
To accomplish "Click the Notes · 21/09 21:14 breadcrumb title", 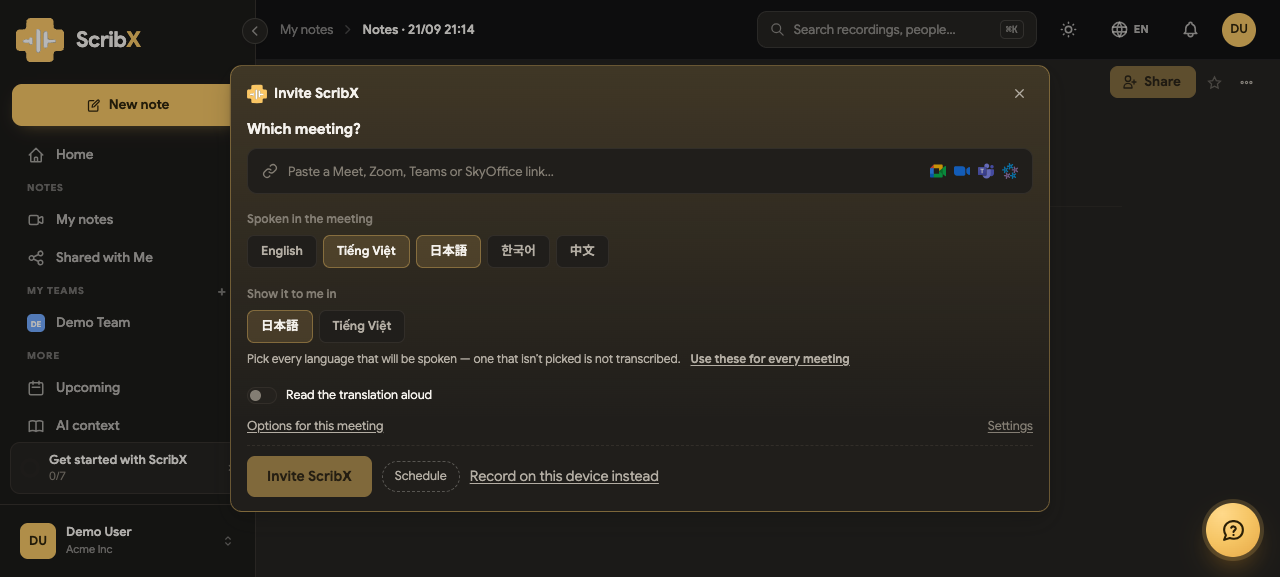I will pos(418,30).
